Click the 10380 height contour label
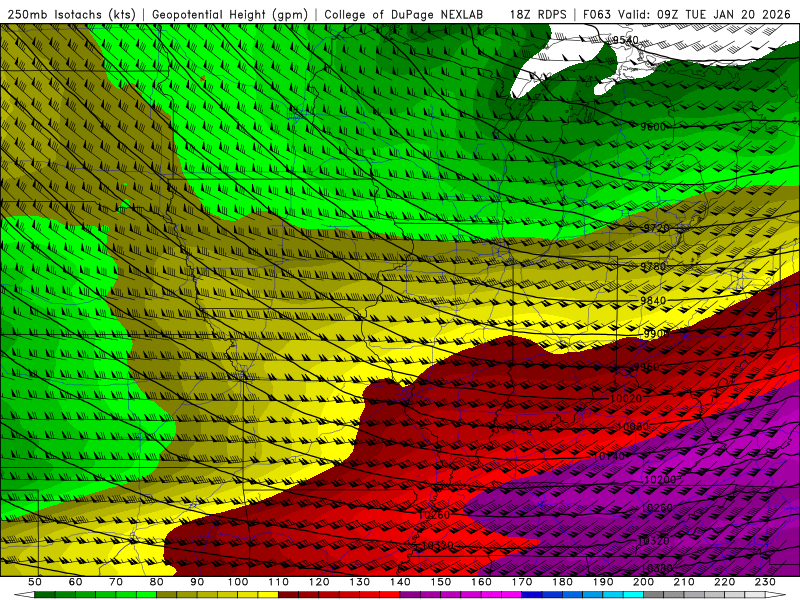The height and width of the screenshot is (600, 800). pos(657,568)
